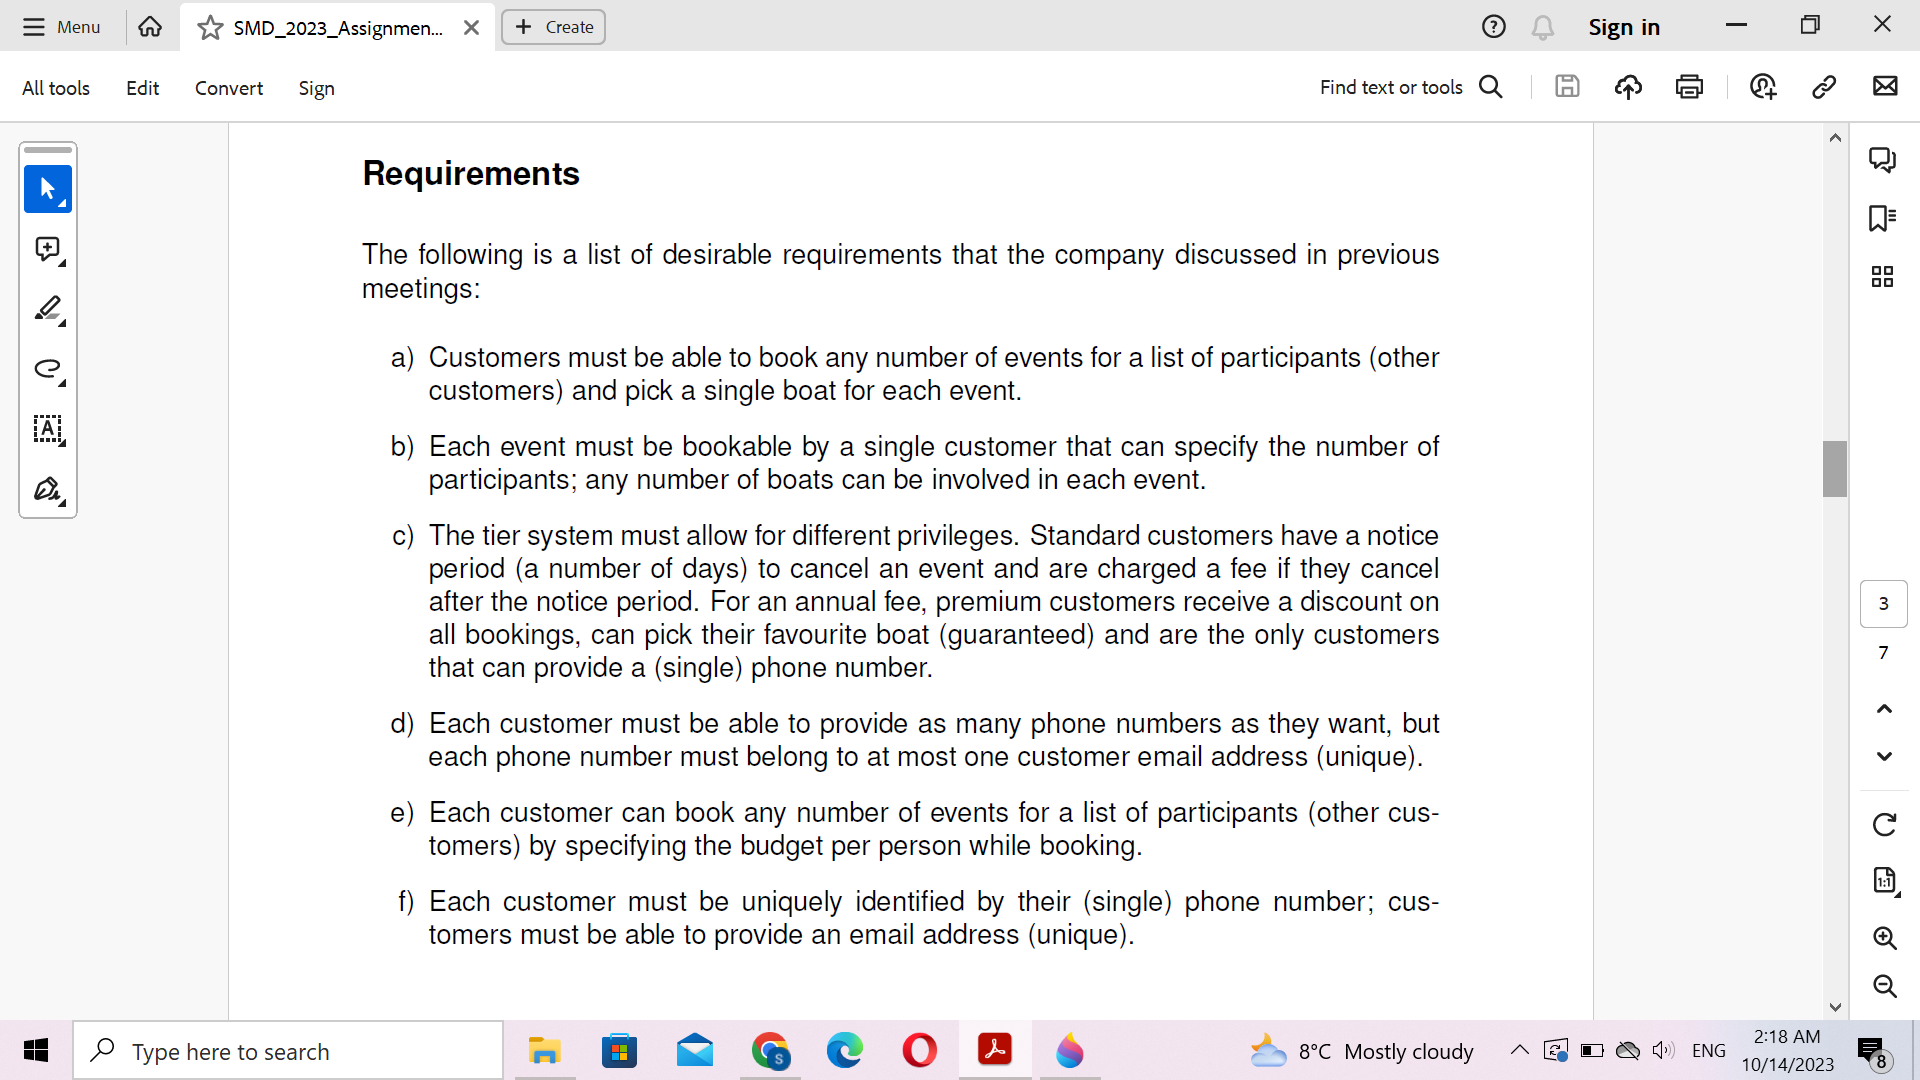Viewport: 1920px width, 1080px height.
Task: Expand the Highlight tool options arrow
Action: (62, 324)
